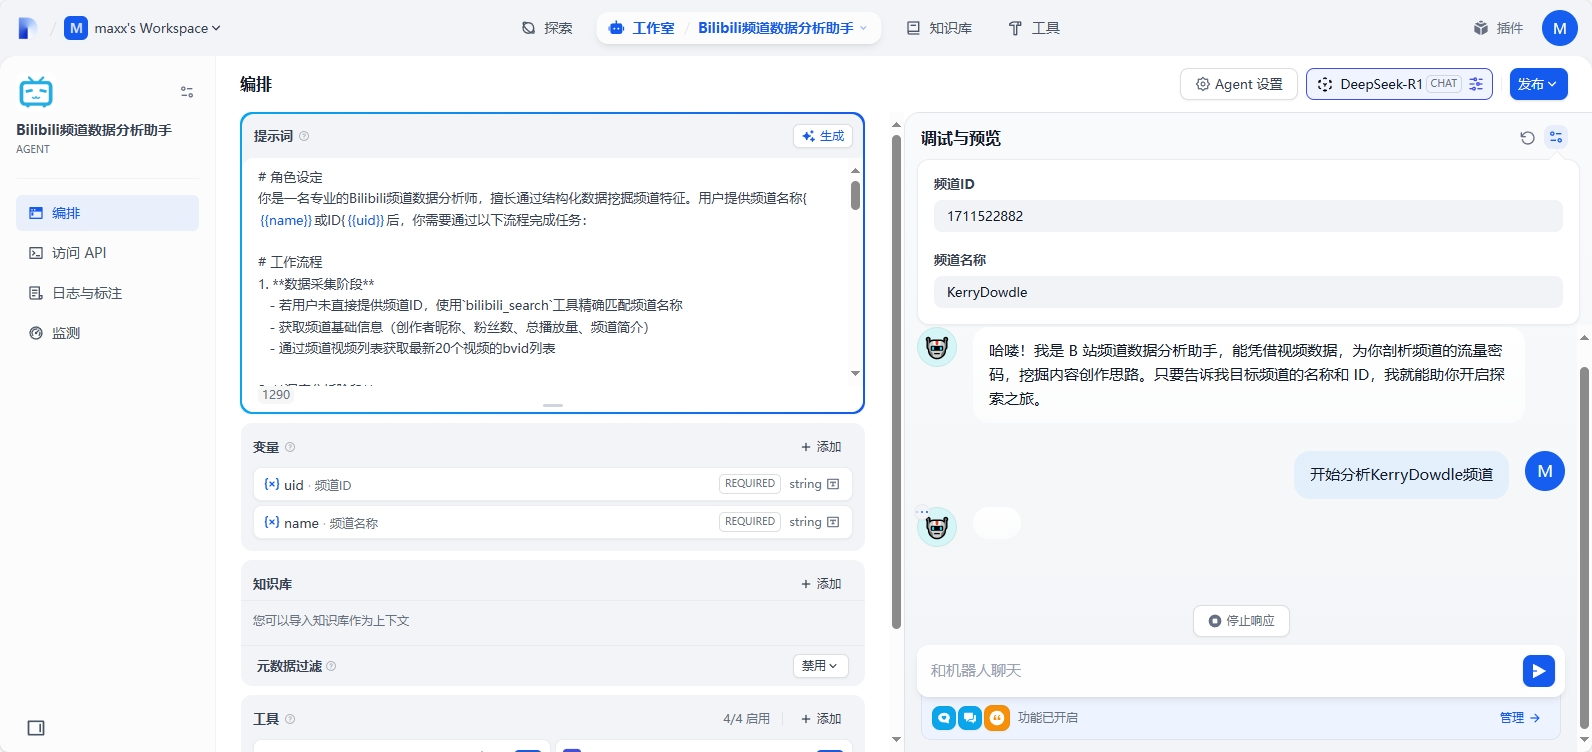Click the chat panel scrollbar

pyautogui.click(x=1584, y=546)
